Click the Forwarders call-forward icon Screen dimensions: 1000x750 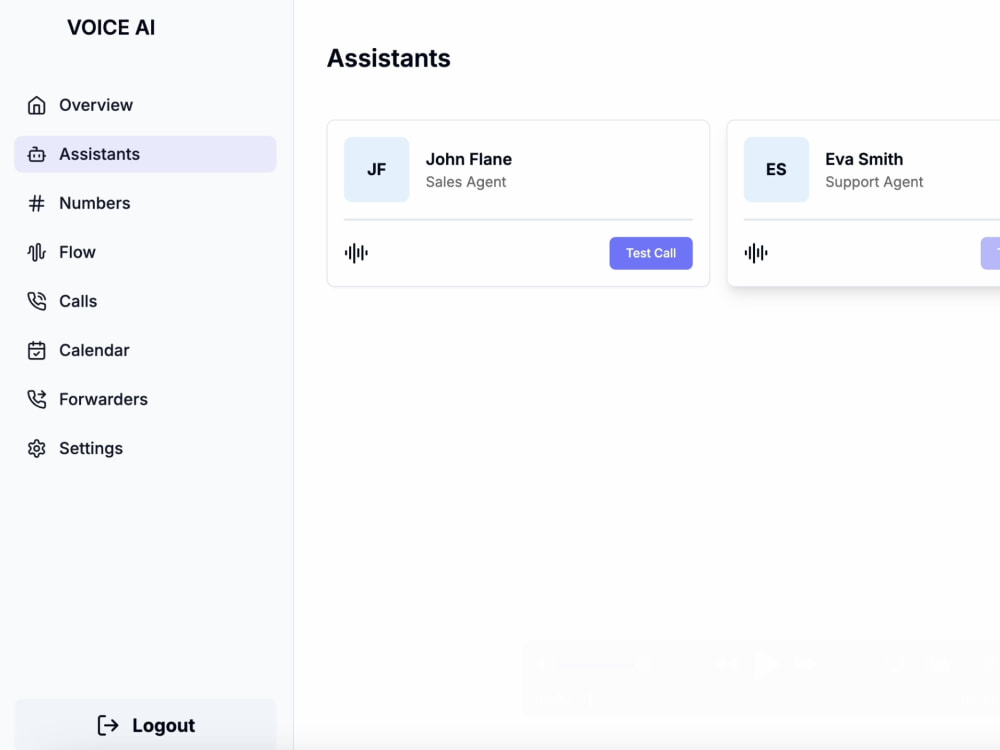point(36,399)
